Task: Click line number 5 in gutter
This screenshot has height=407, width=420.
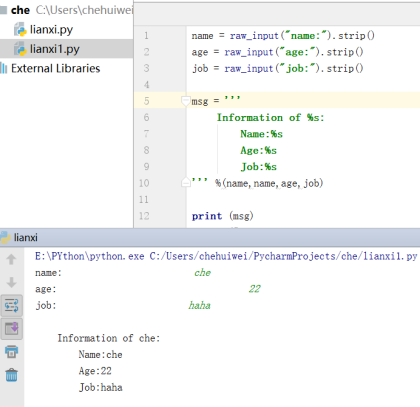Action: [146, 101]
